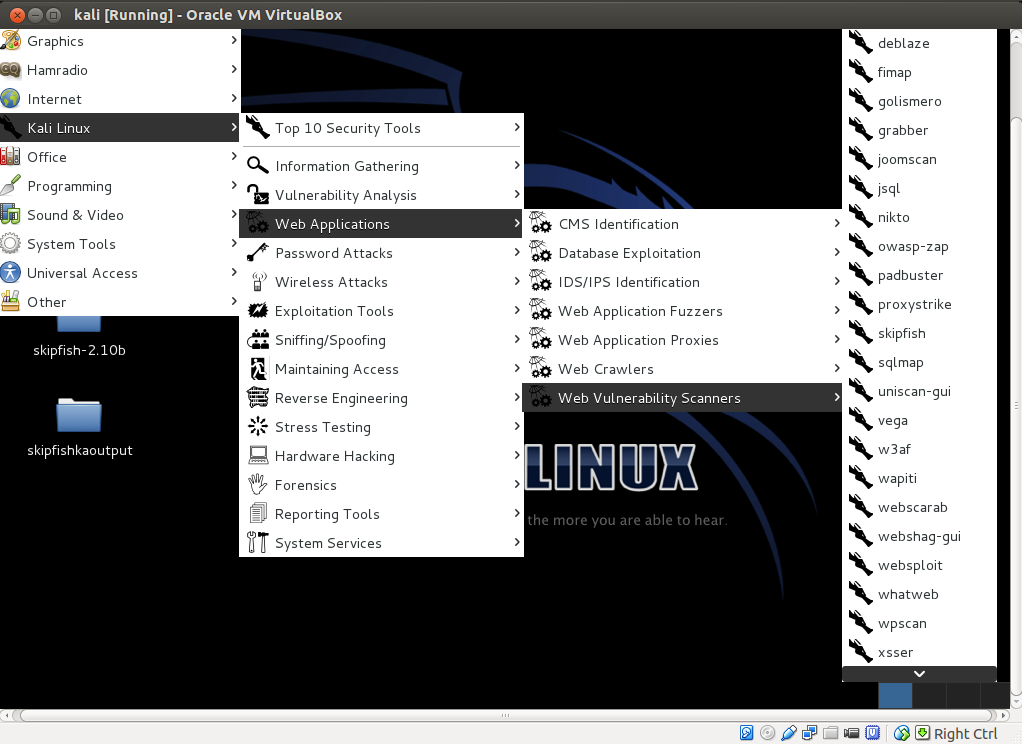Click the scroll-down chevron under xsser
This screenshot has width=1022, height=744.
pyautogui.click(x=919, y=674)
